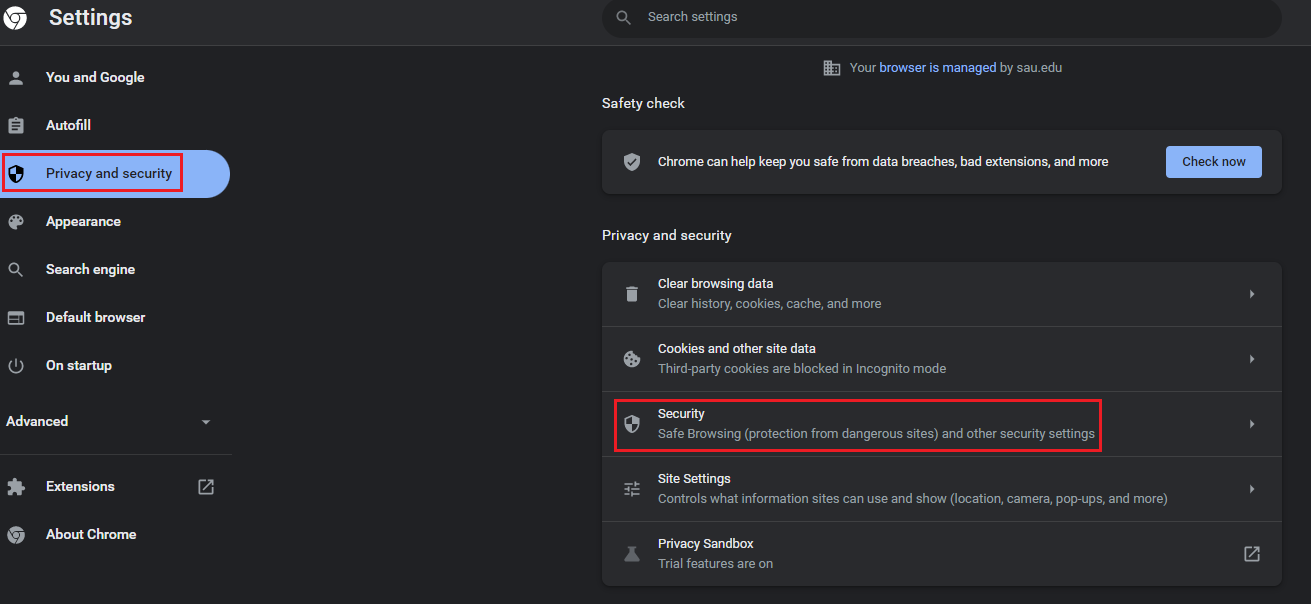Click the Check now button

[x=1214, y=162]
